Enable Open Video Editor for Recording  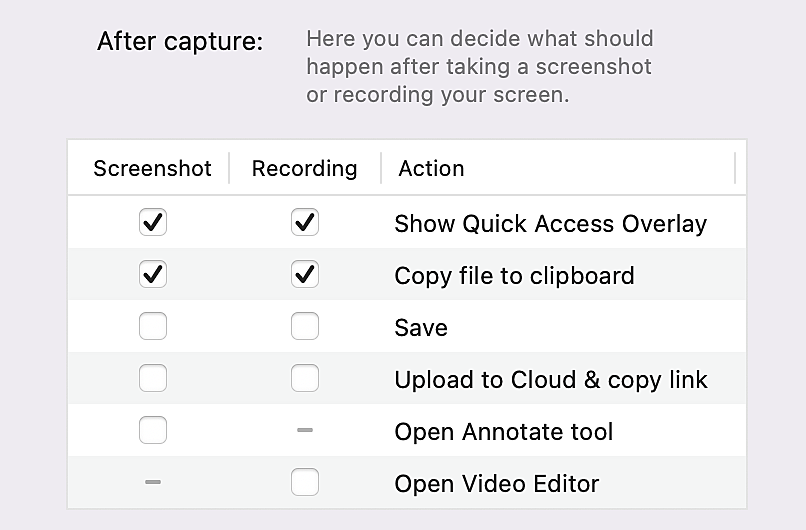[305, 483]
